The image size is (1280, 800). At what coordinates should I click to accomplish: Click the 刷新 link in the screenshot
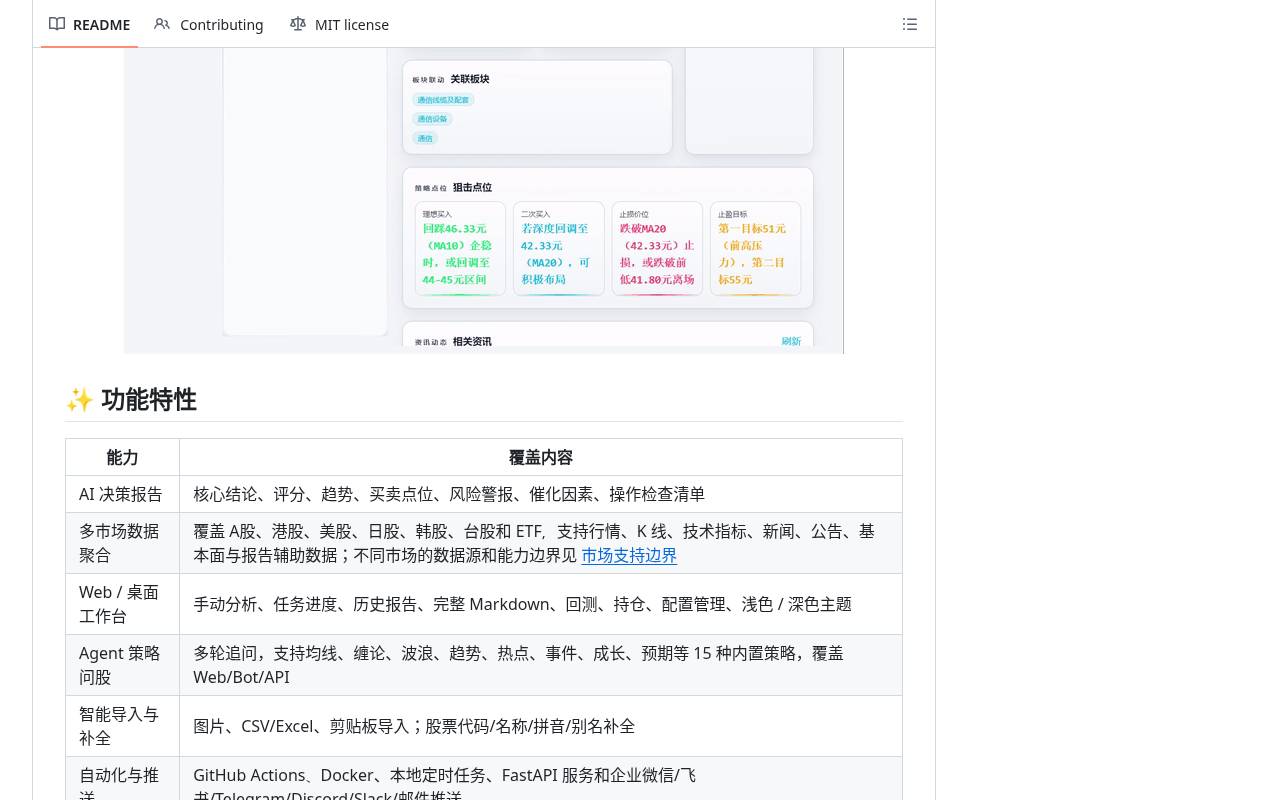[791, 341]
